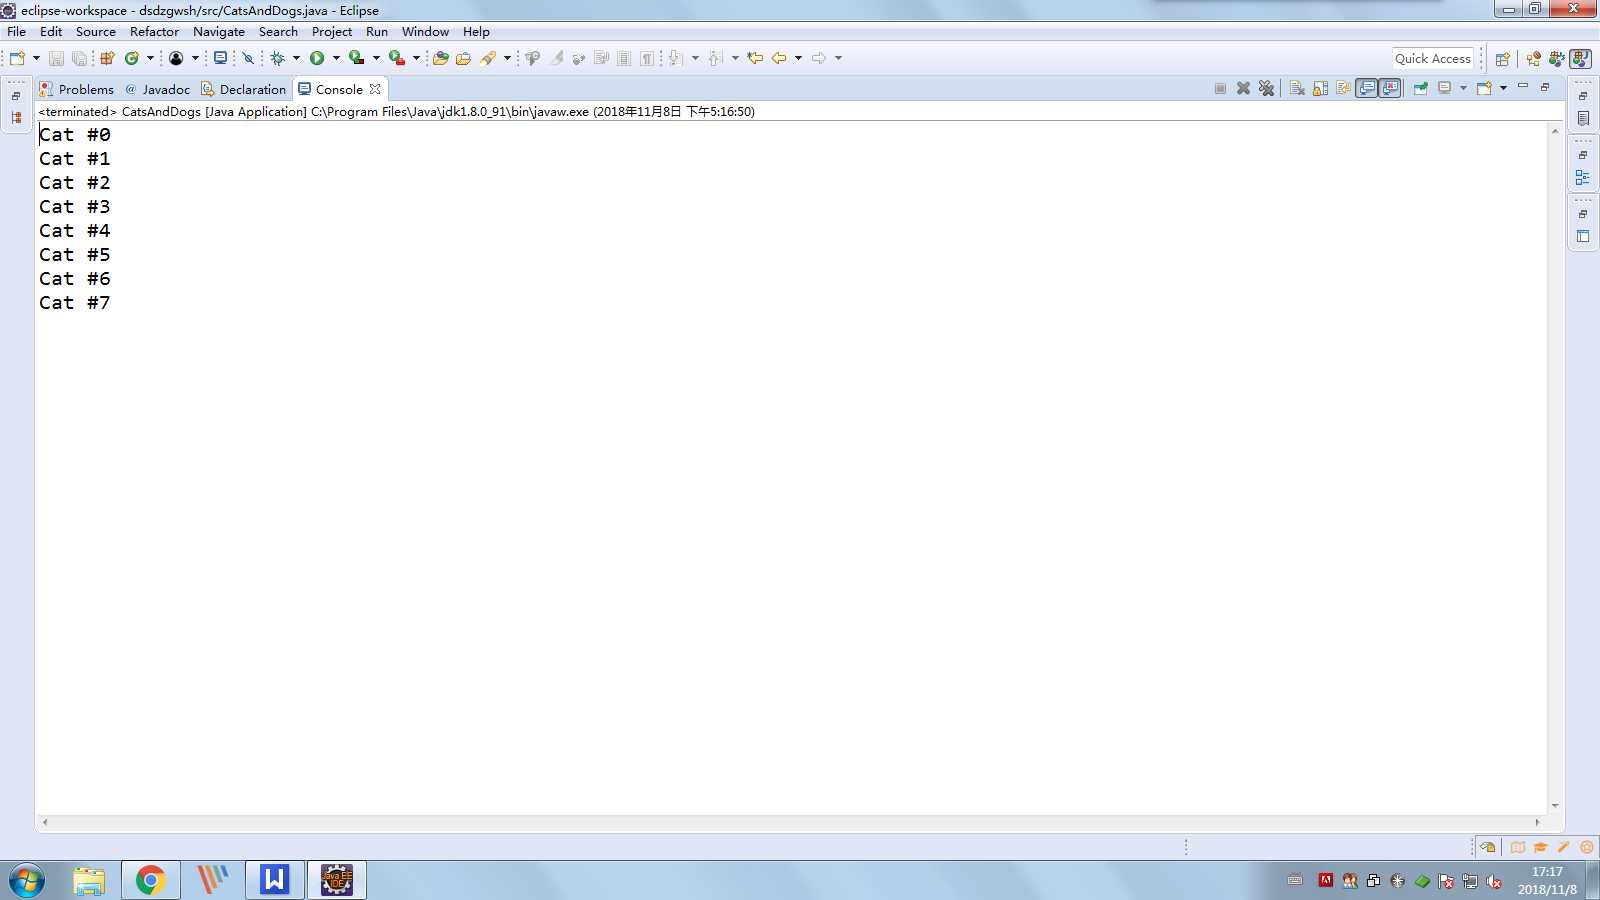Click the Task List icon in right trim
The width and height of the screenshot is (1600, 900).
[x=1583, y=118]
